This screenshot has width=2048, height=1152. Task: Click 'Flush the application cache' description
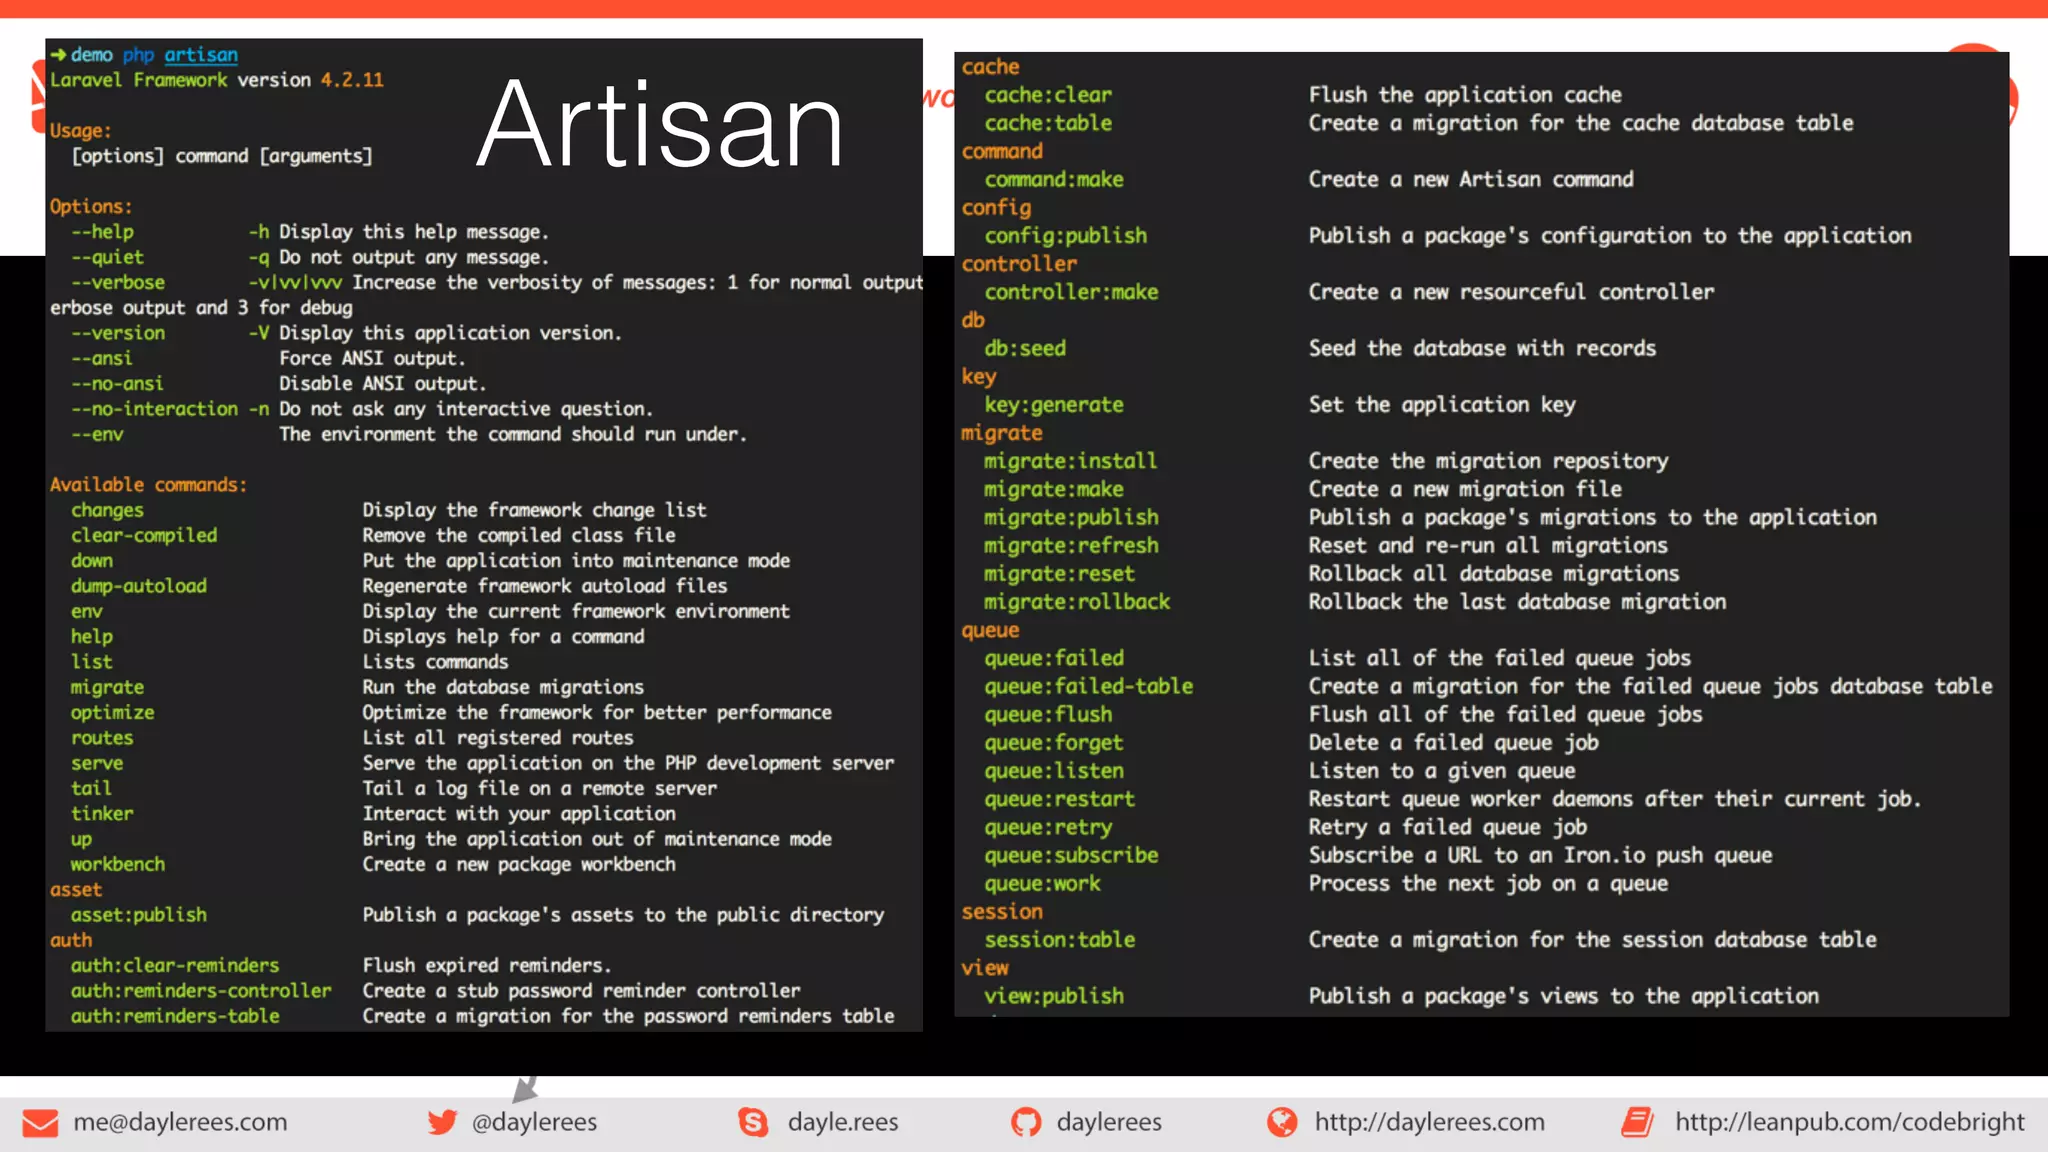coord(1465,95)
